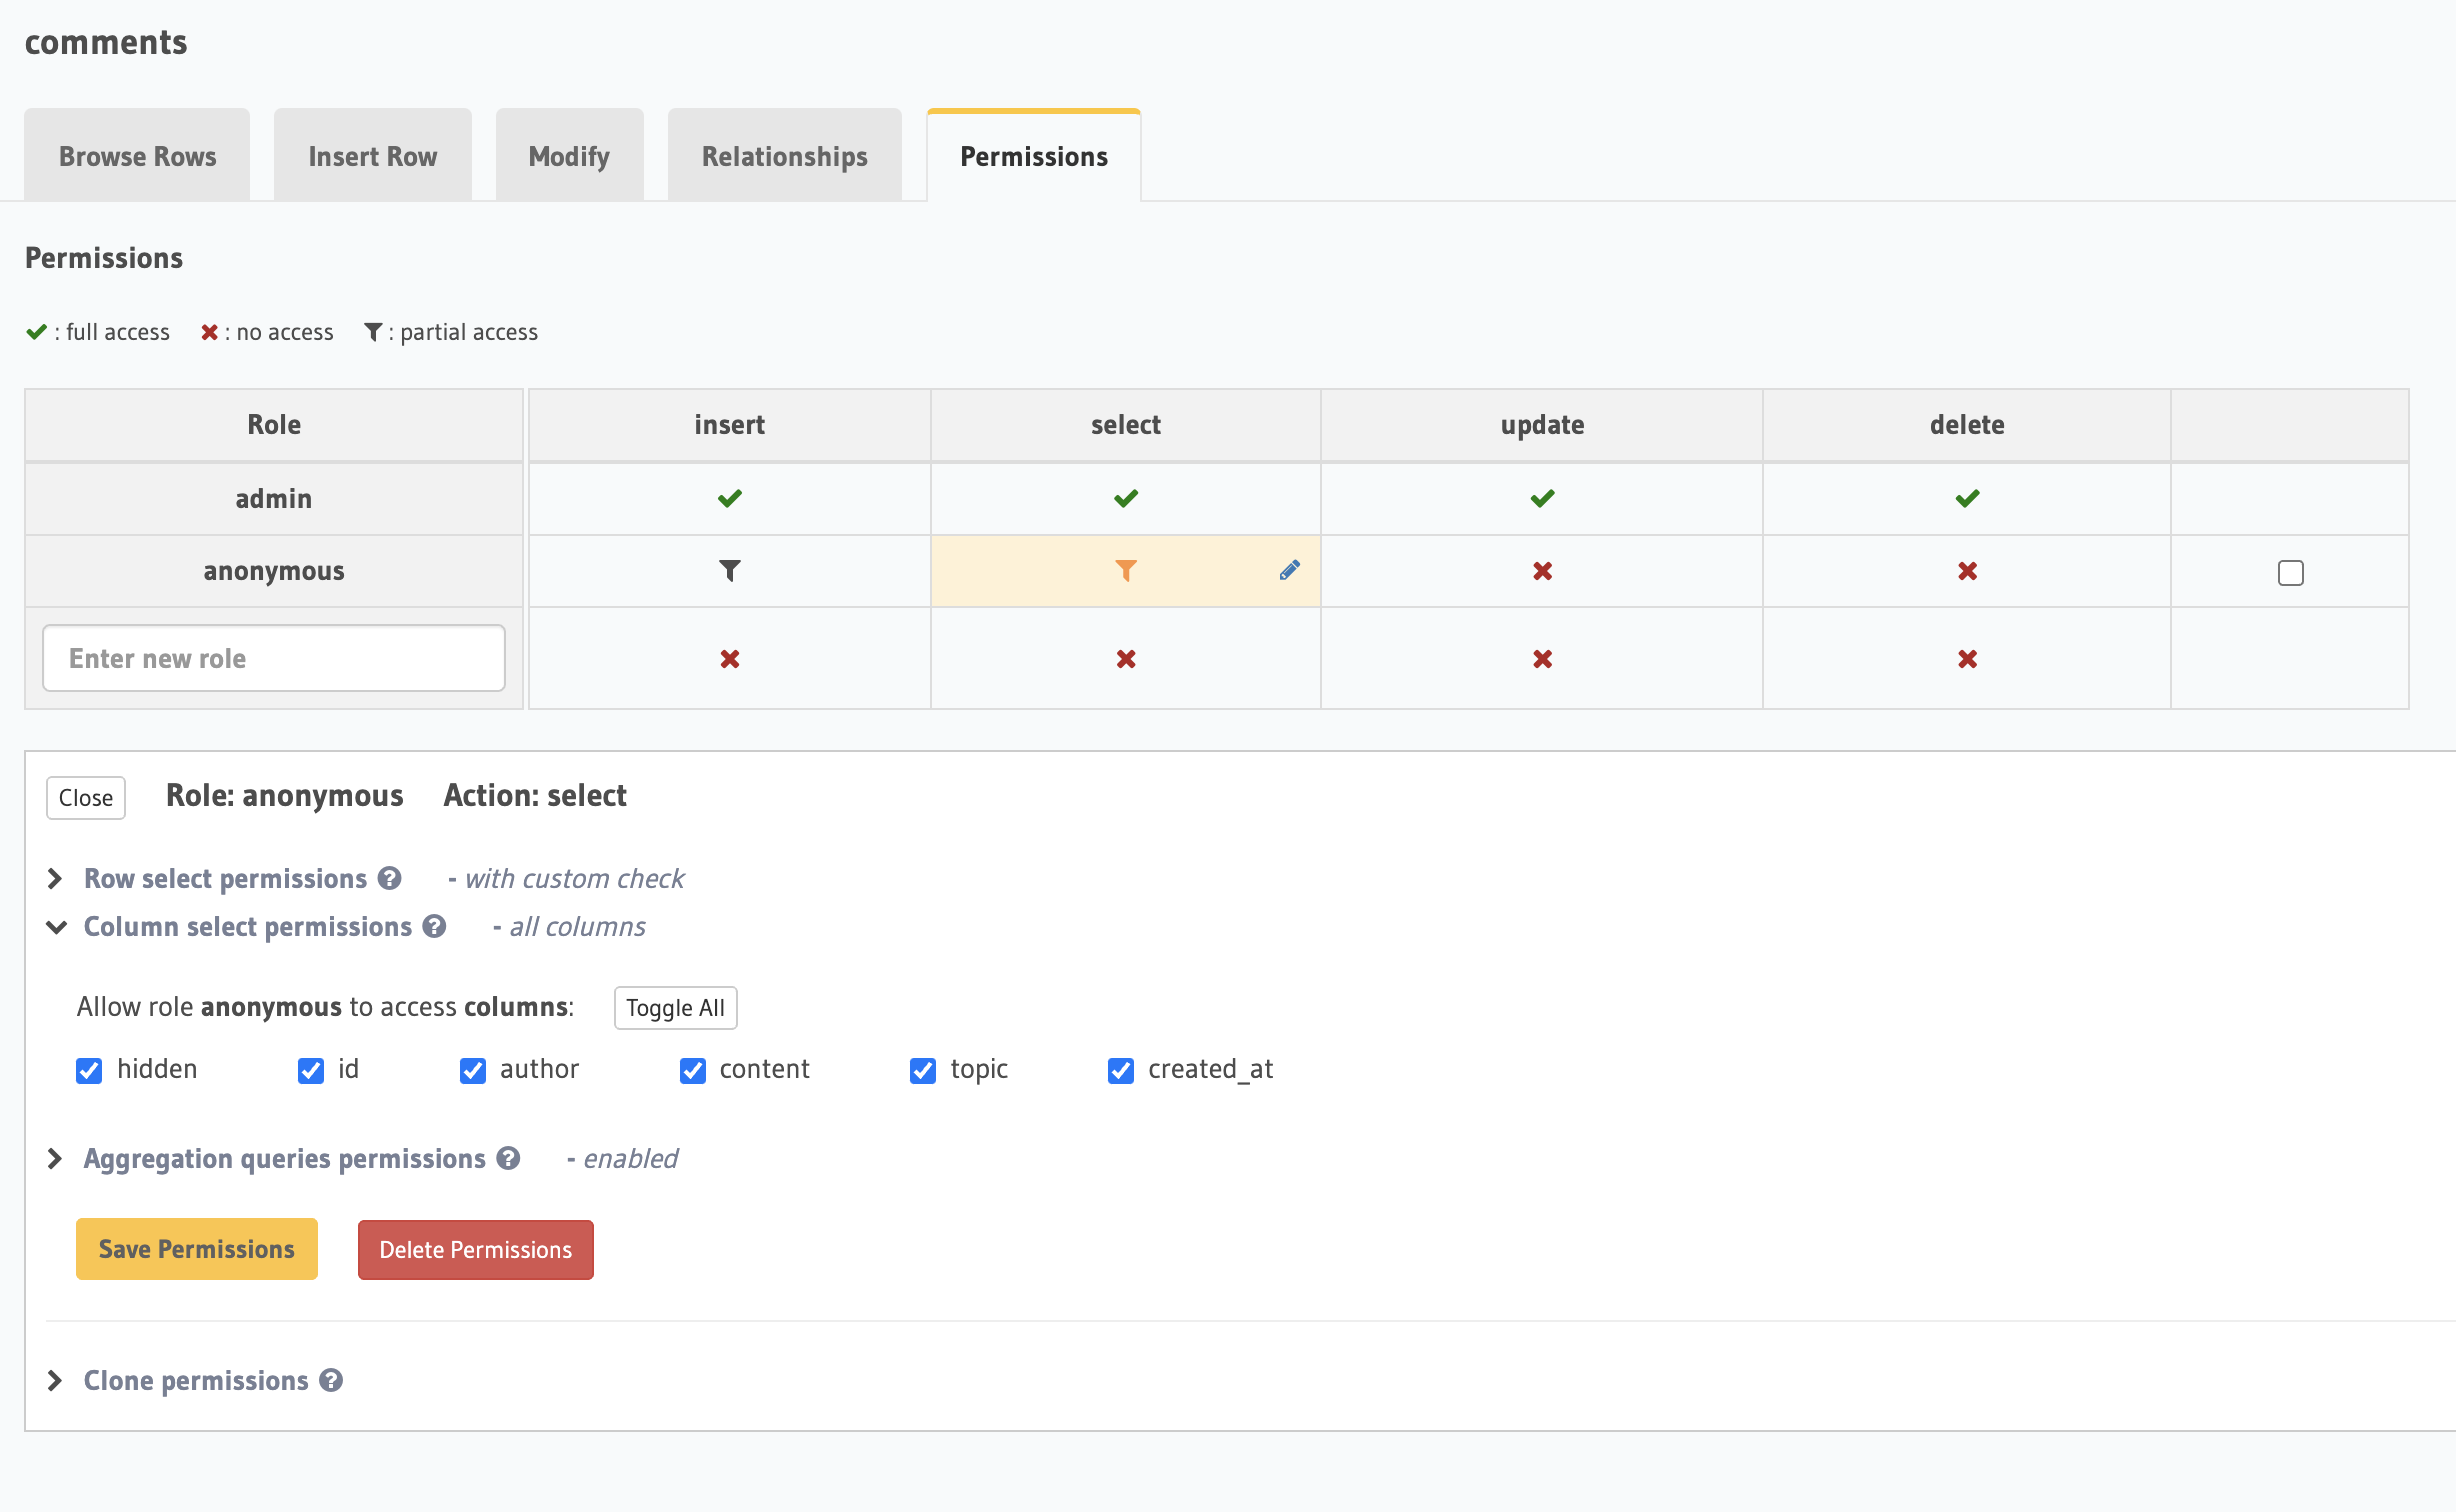Click Save Permissions button

pos(197,1249)
